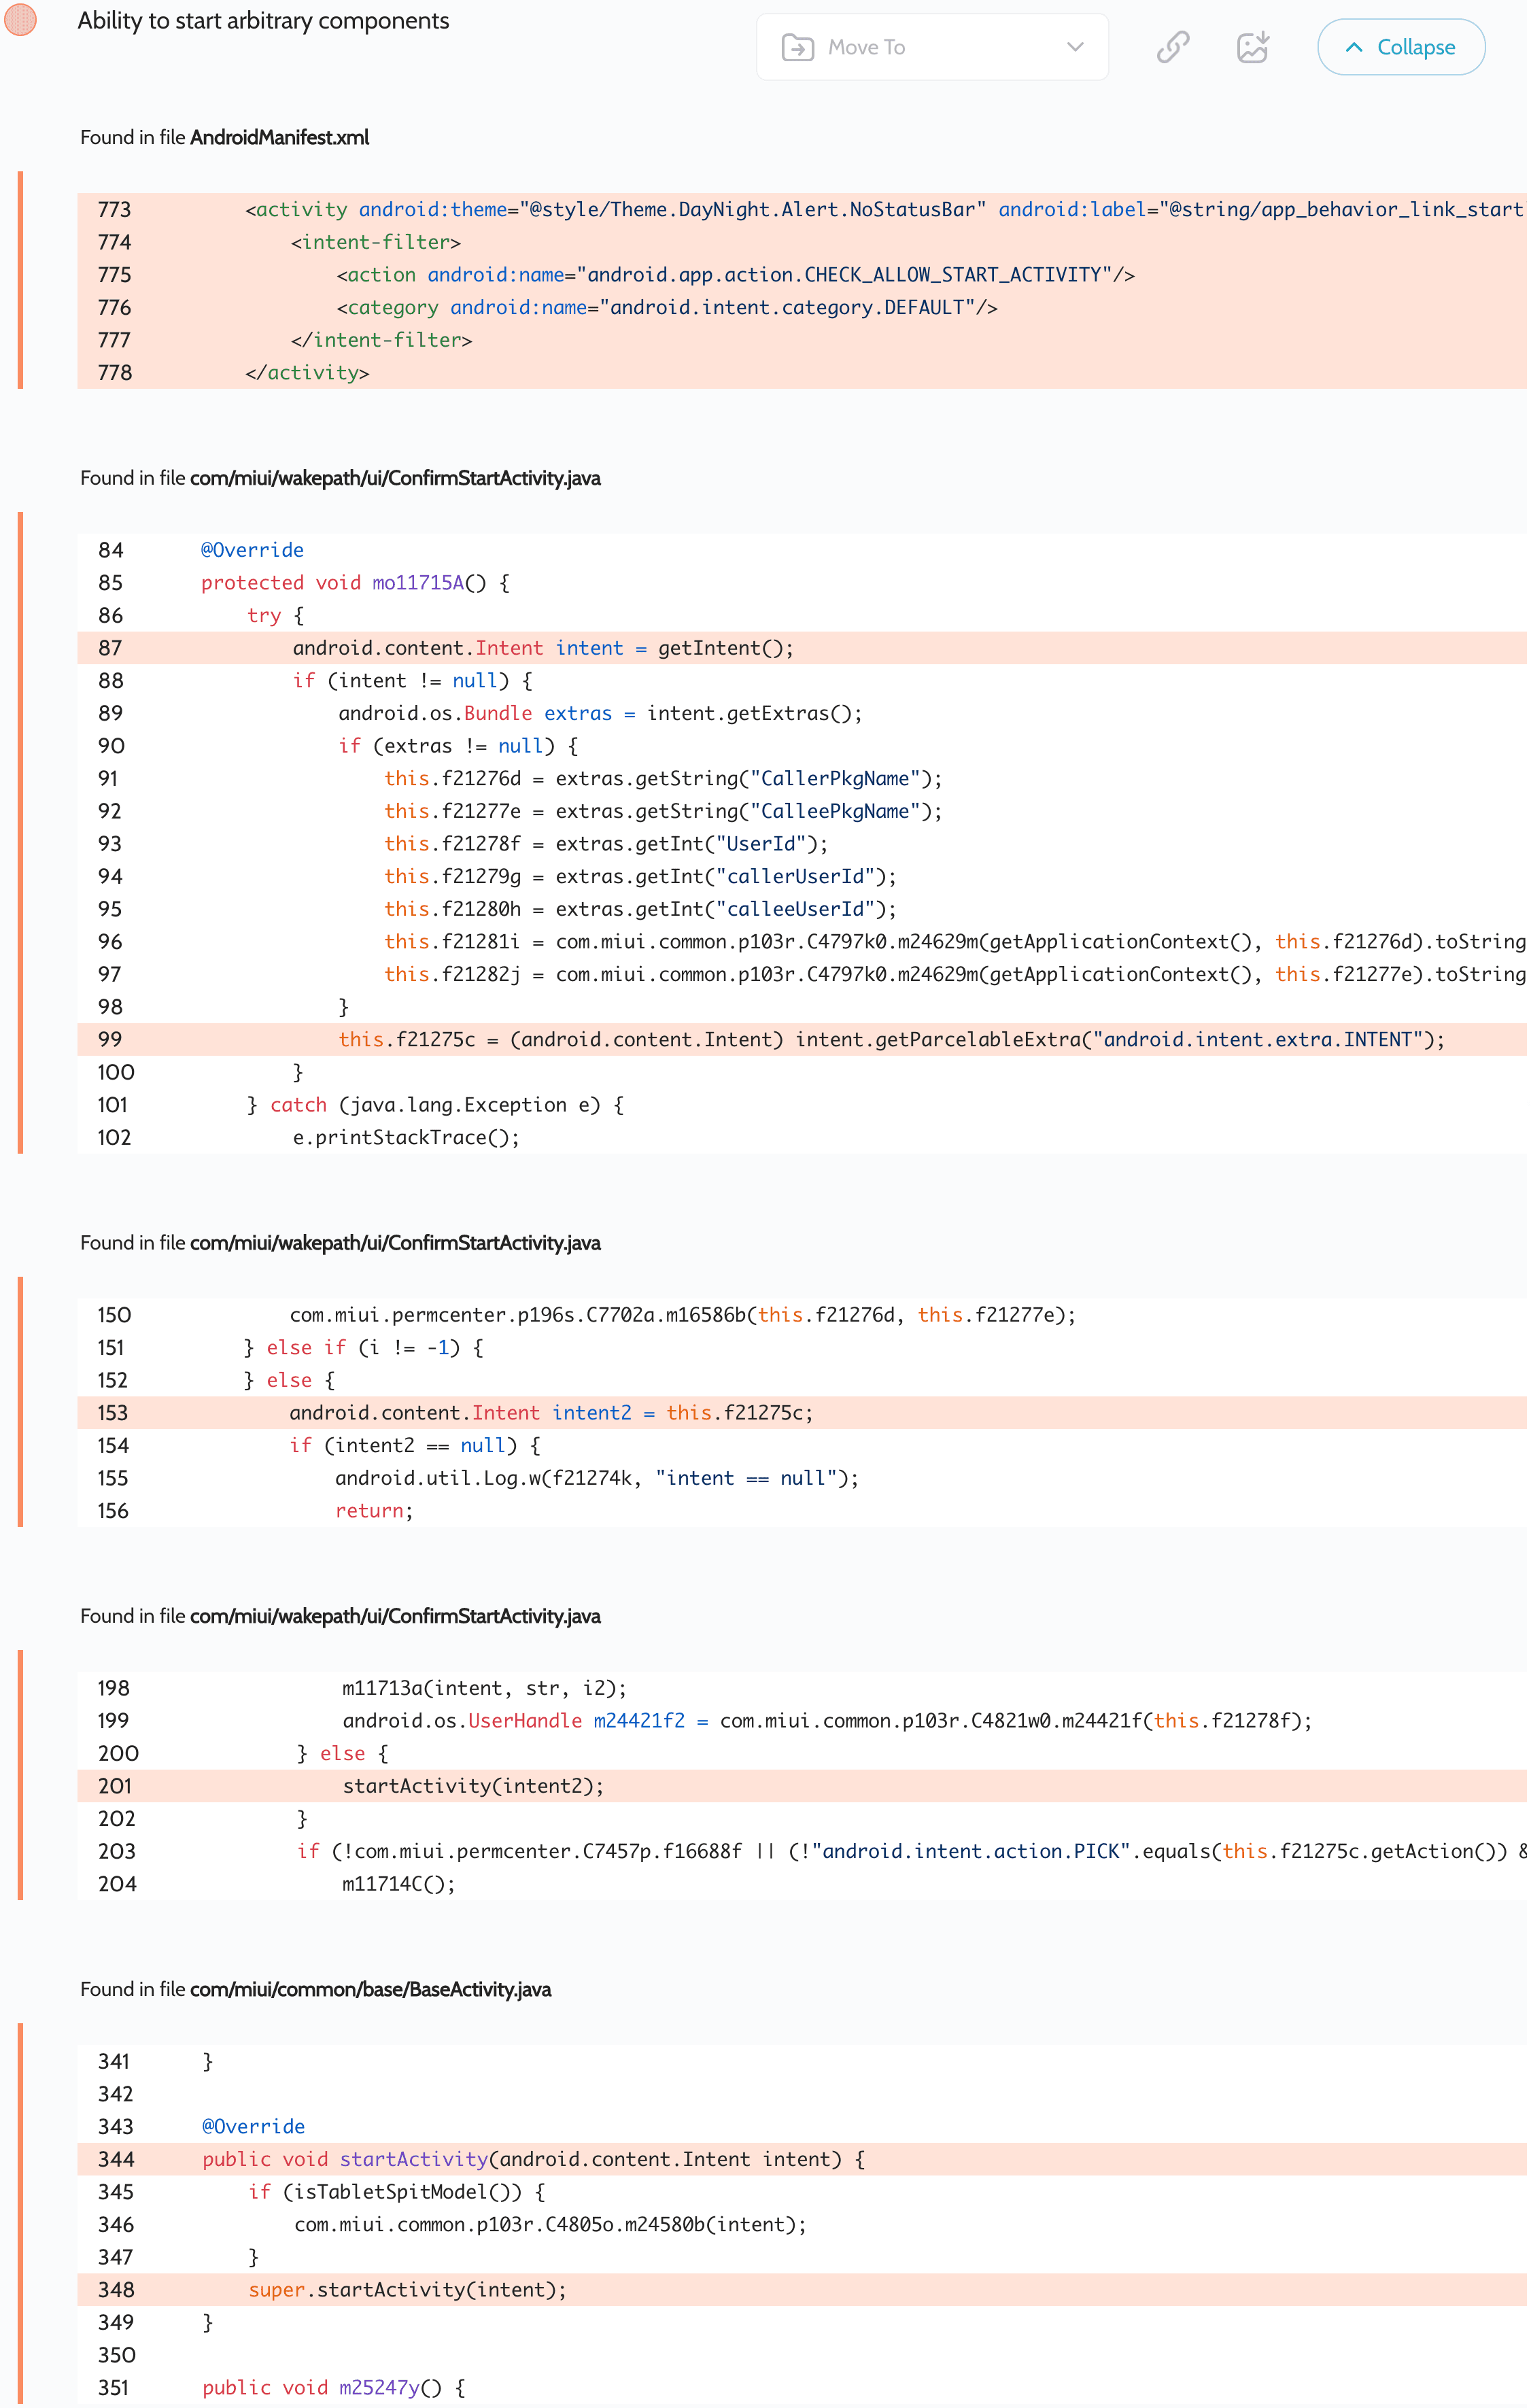Click the Move To folder icon
1531x2408 pixels.
tap(797, 47)
